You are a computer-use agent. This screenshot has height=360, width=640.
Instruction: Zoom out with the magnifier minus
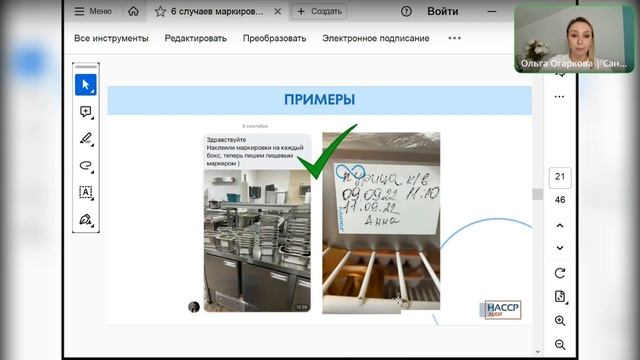click(560, 344)
